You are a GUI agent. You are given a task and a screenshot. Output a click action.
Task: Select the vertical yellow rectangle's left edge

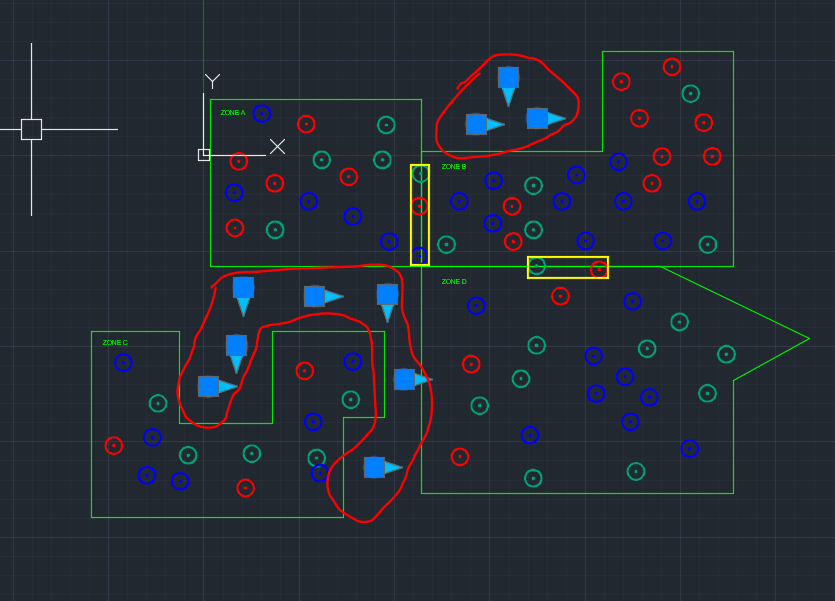411,215
